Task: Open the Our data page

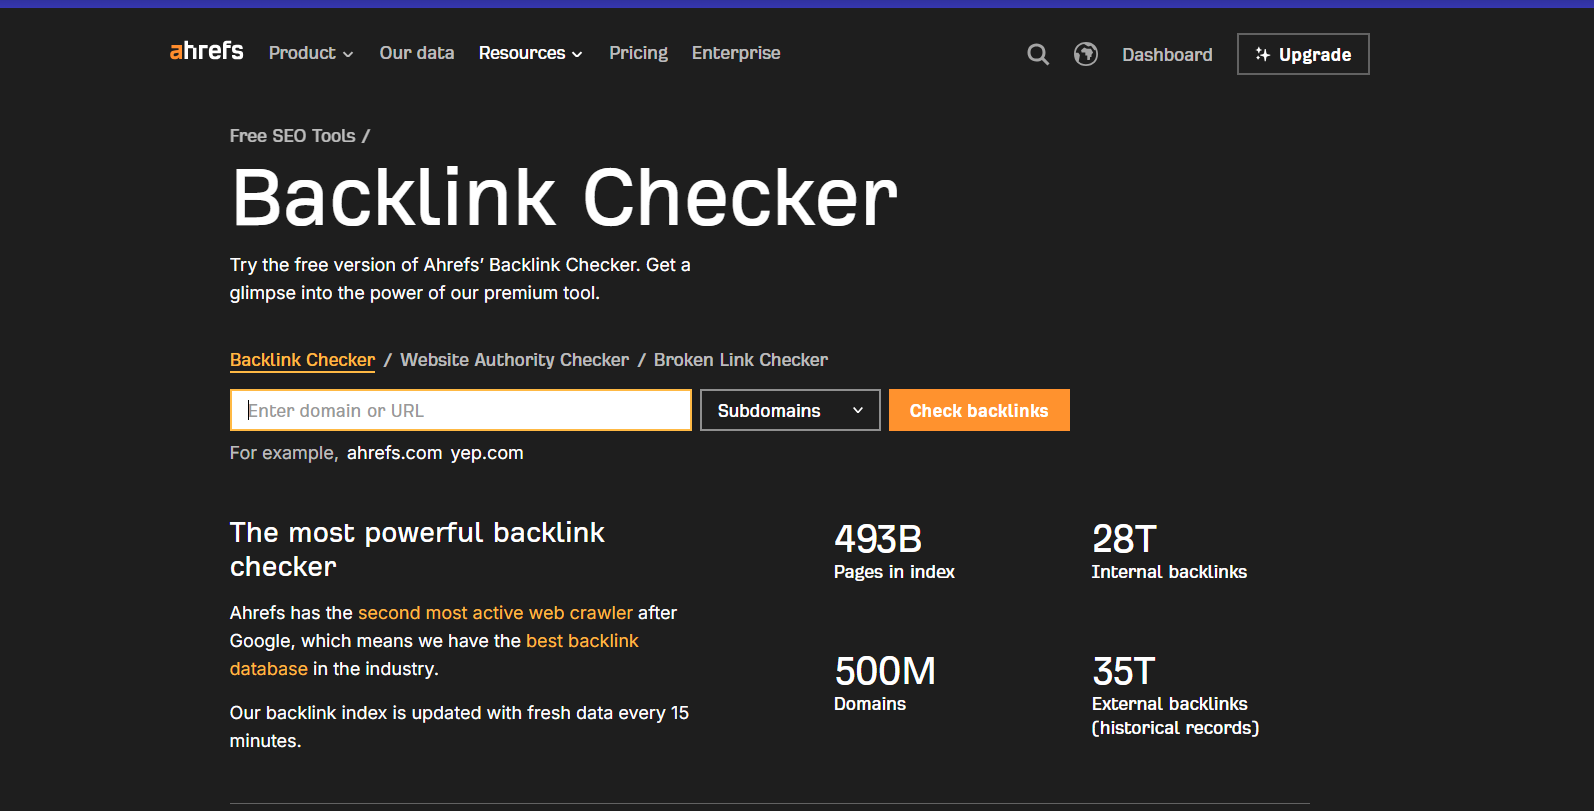Action: pyautogui.click(x=417, y=53)
